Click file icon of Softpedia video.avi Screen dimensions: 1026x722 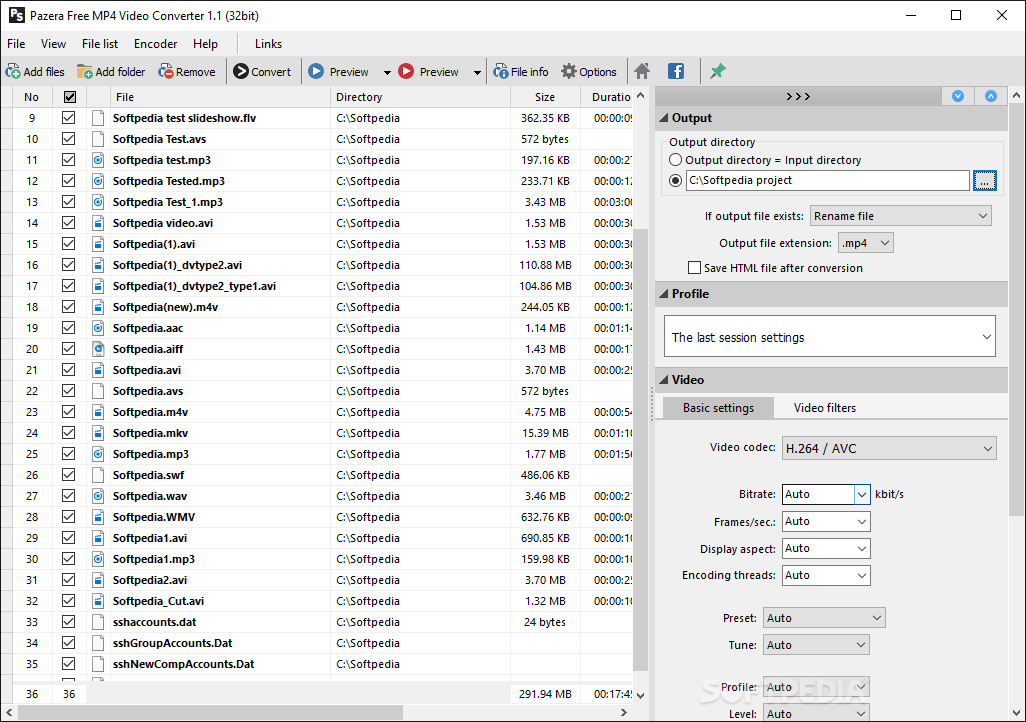click(x=98, y=223)
